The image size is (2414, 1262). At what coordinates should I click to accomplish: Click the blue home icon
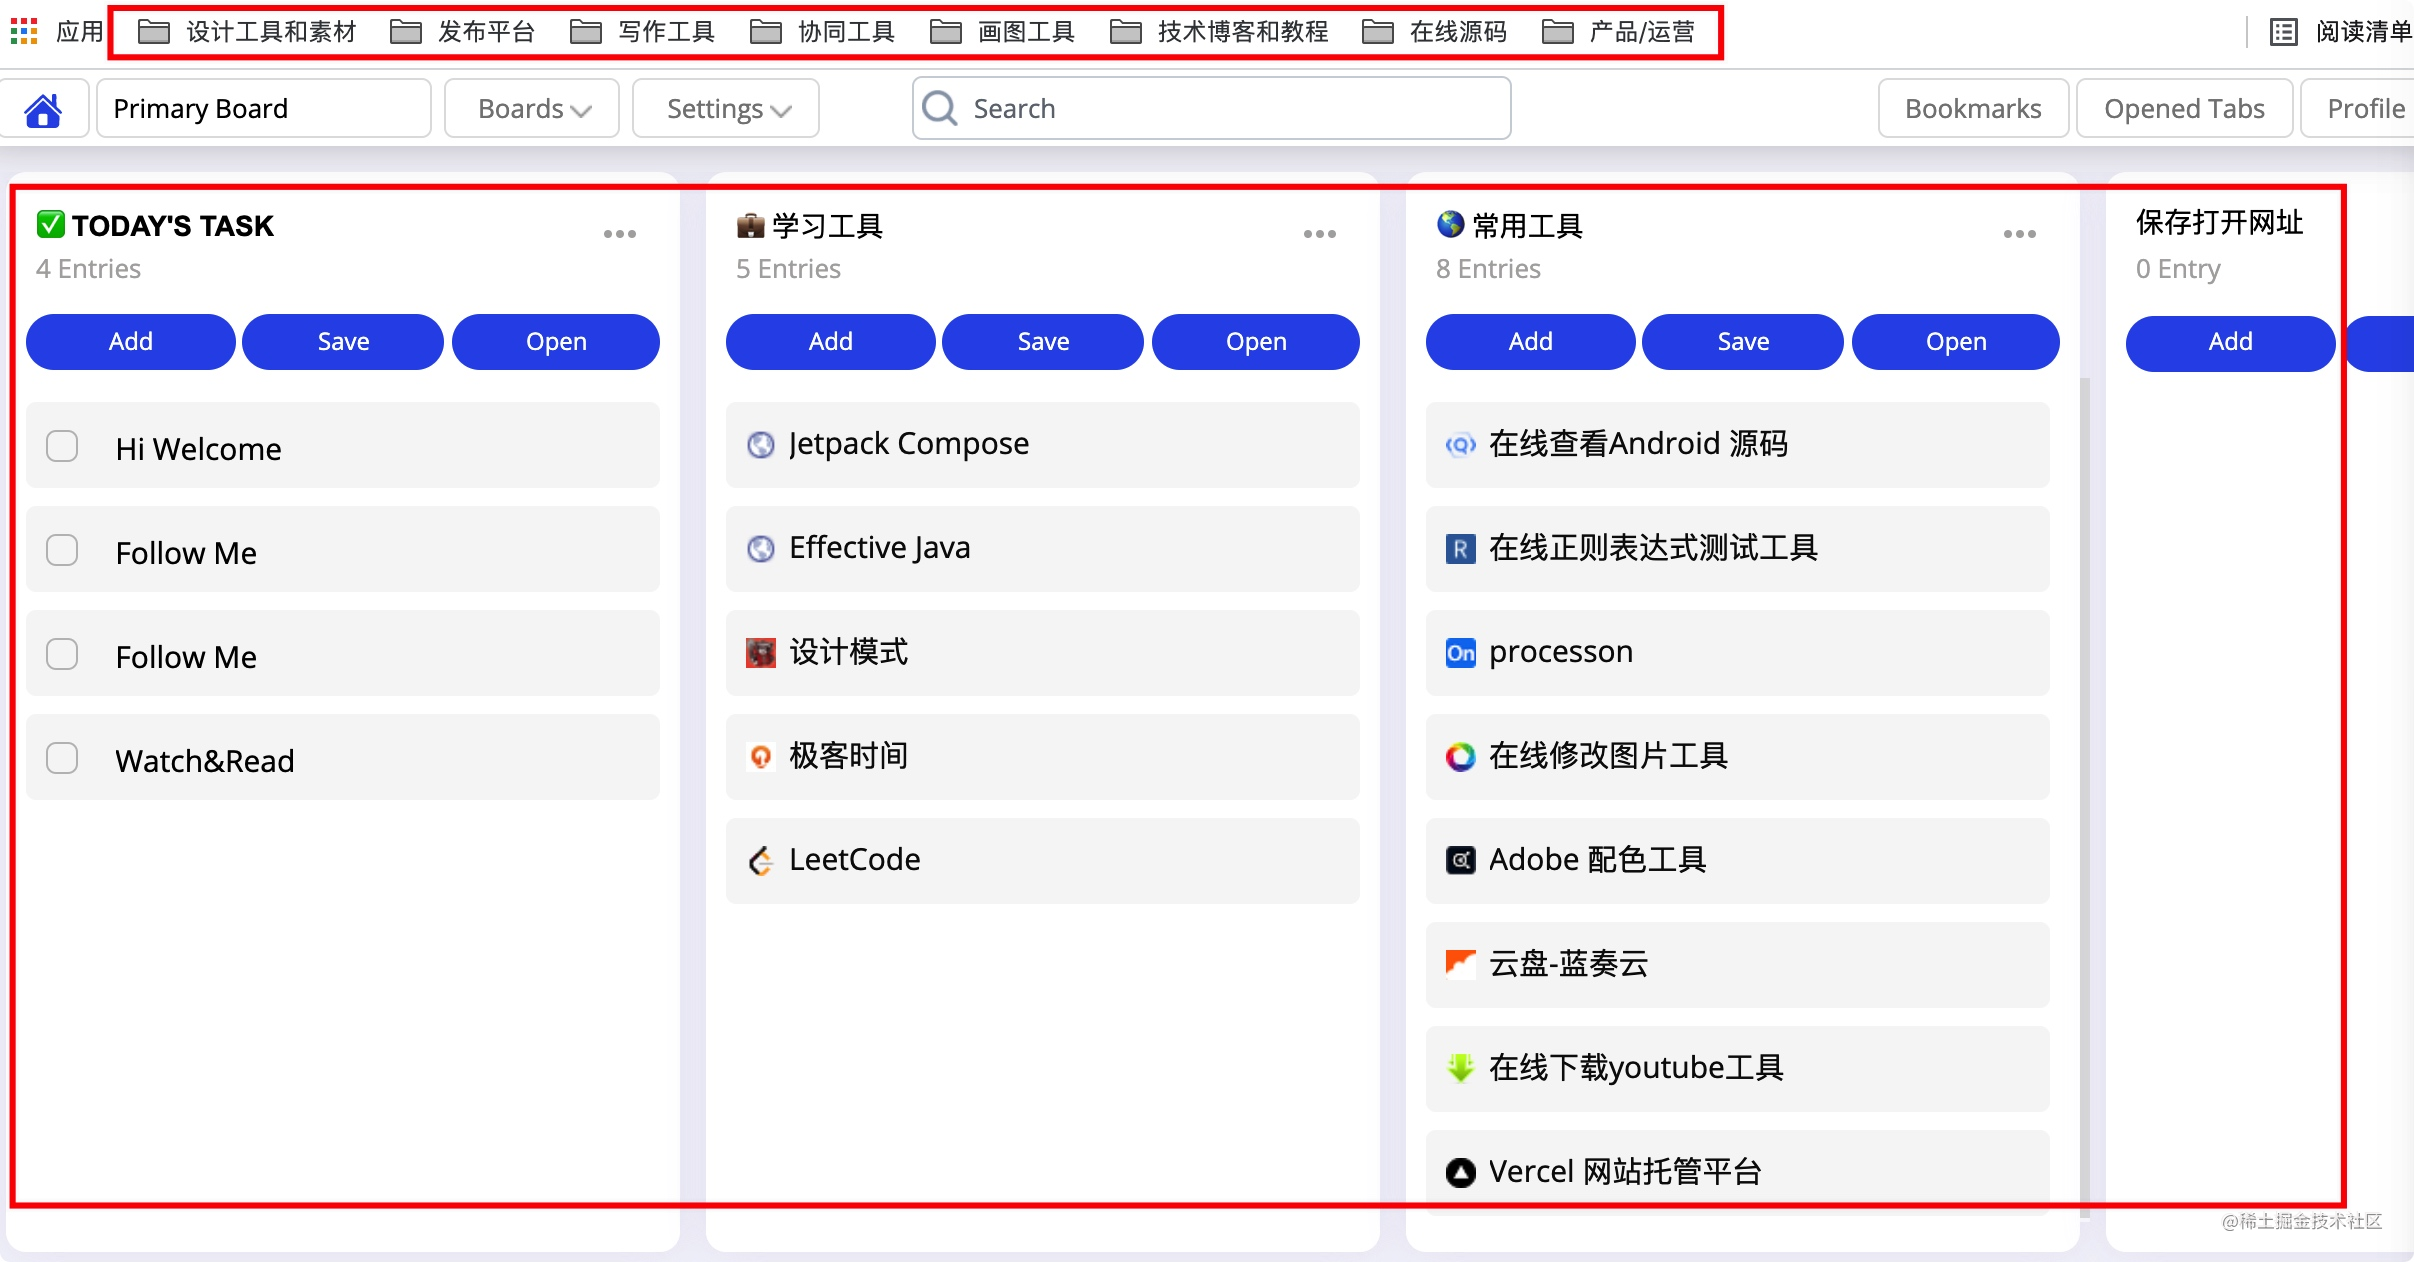click(x=43, y=109)
